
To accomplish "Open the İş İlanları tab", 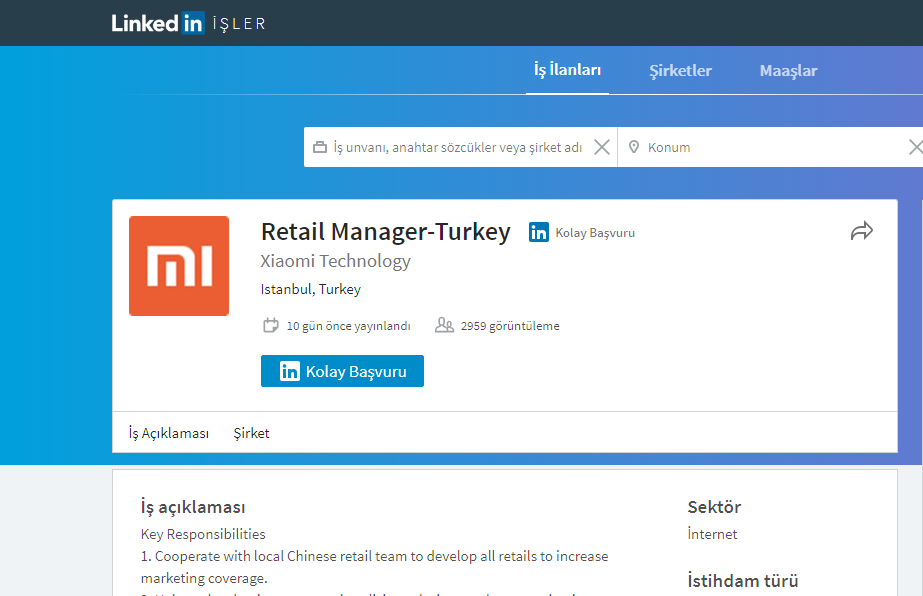I will click(x=567, y=70).
